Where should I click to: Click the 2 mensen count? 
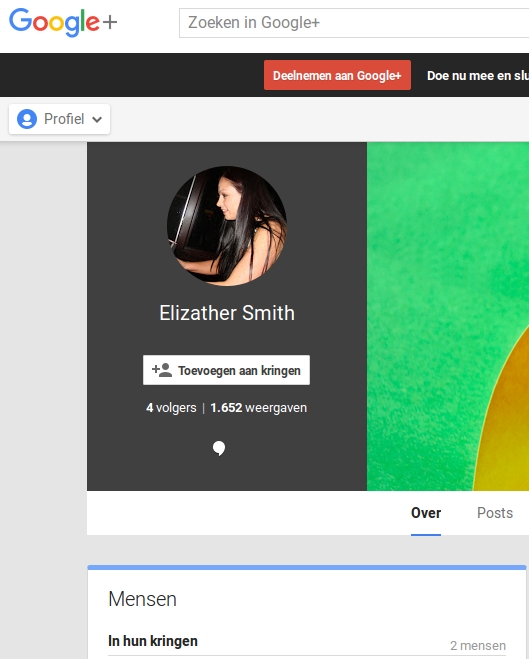[x=478, y=645]
